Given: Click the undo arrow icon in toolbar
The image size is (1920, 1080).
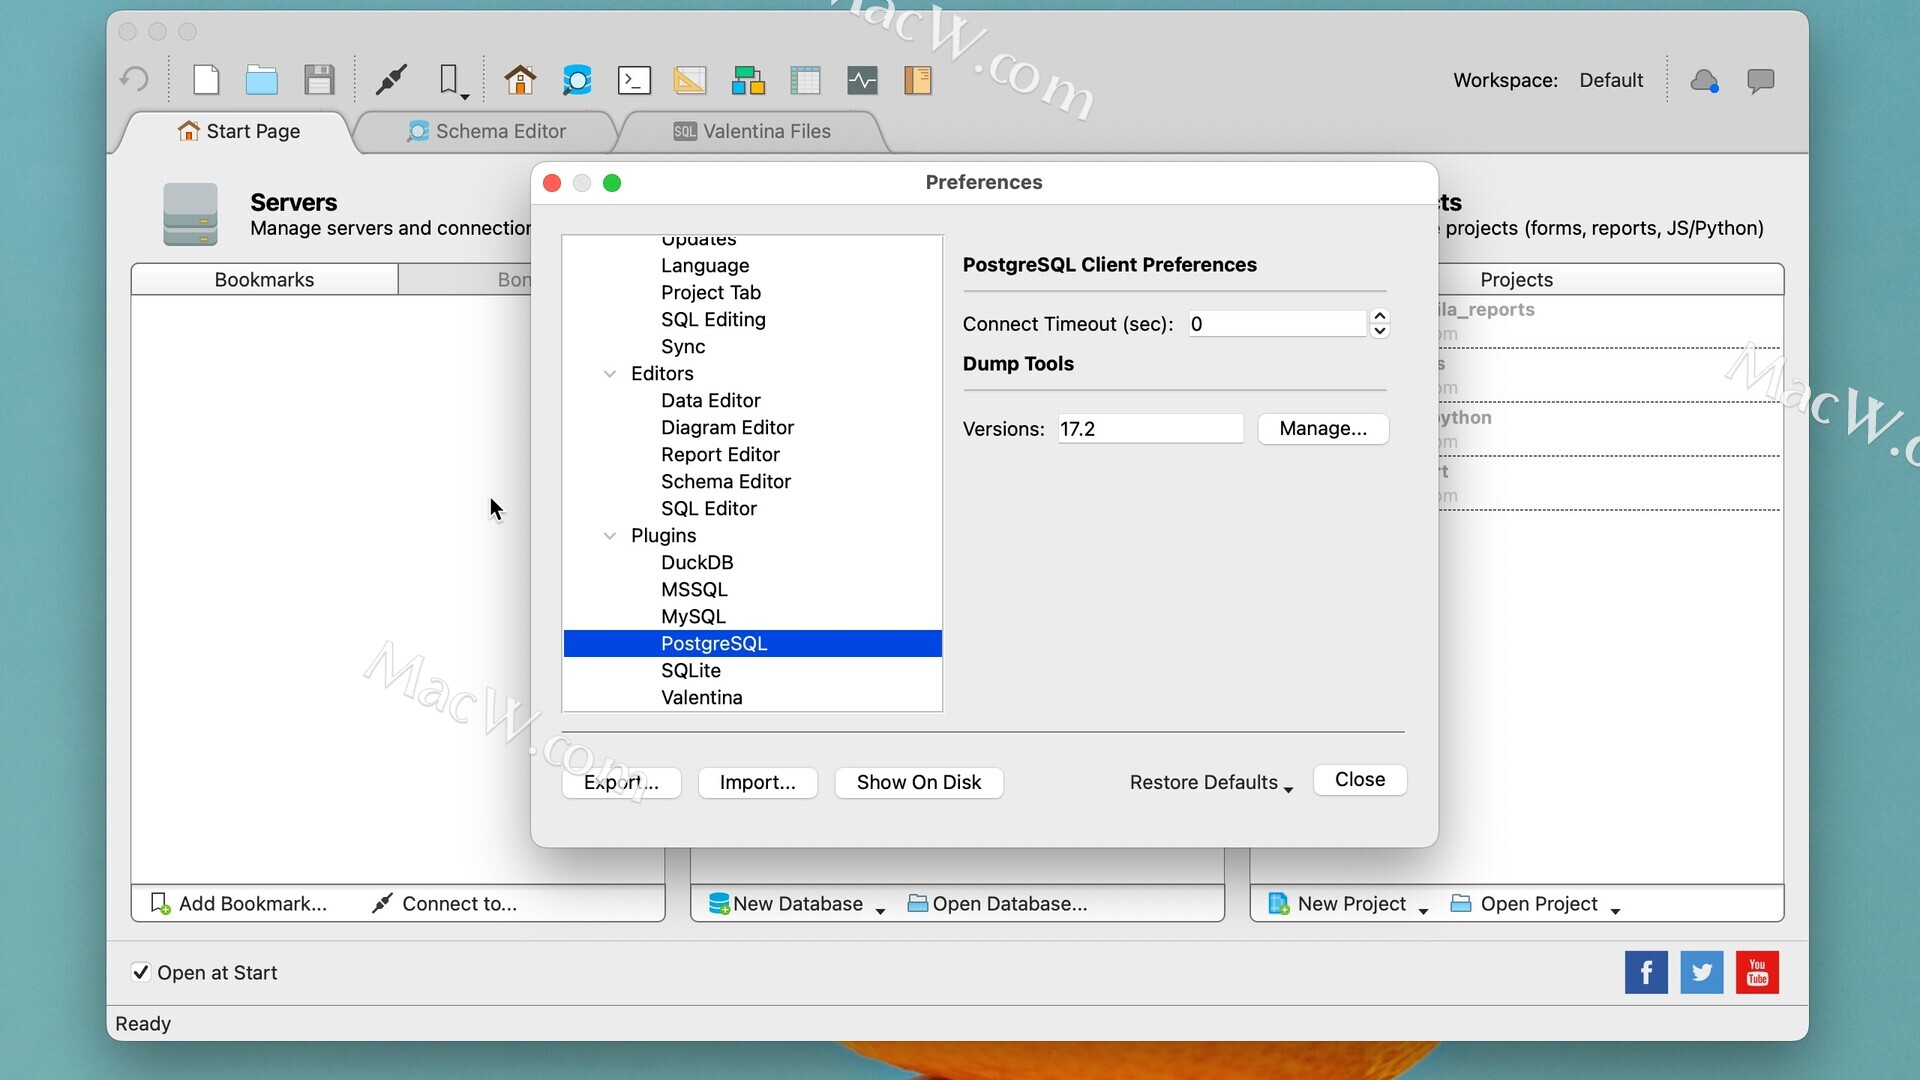Looking at the screenshot, I should coord(134,80).
